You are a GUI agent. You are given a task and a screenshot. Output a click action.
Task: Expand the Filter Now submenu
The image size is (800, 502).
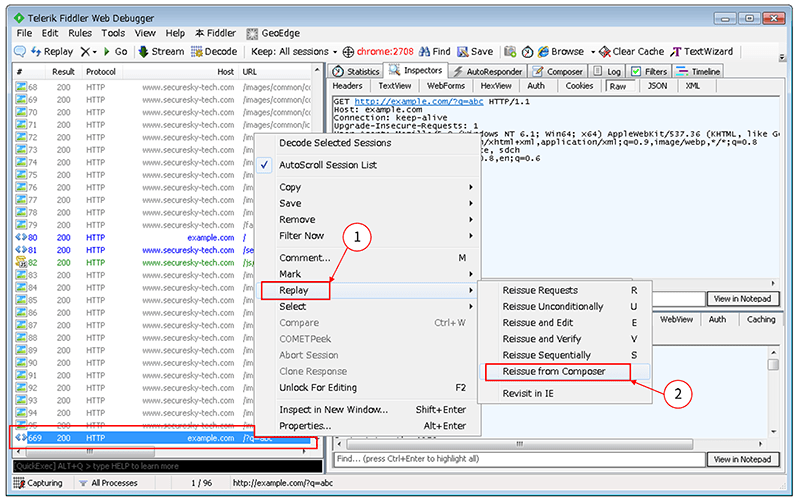[367, 236]
